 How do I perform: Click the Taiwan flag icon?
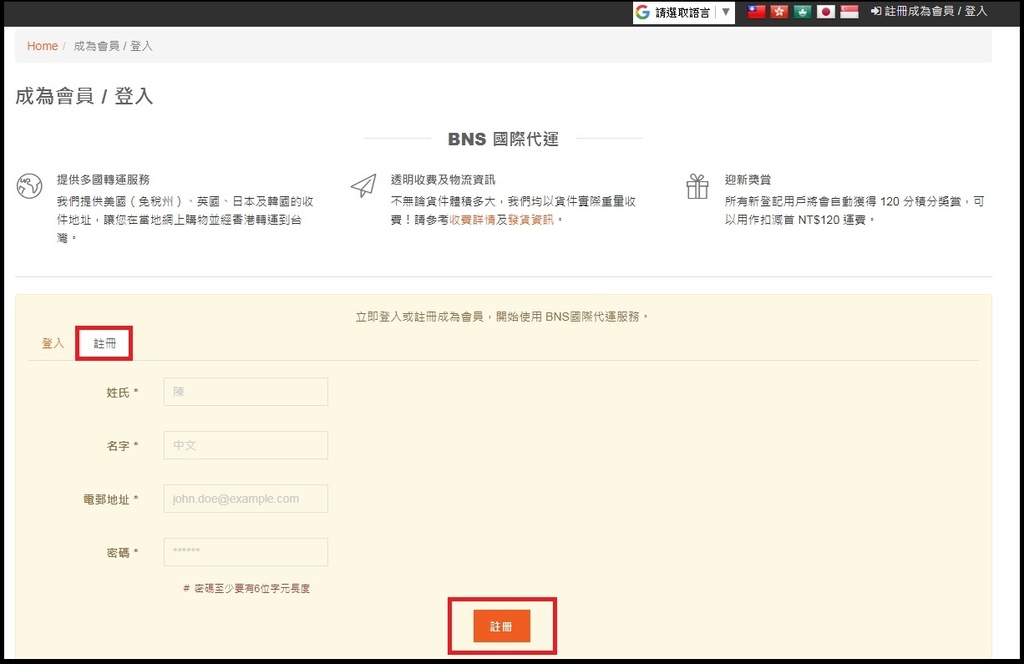tap(757, 12)
